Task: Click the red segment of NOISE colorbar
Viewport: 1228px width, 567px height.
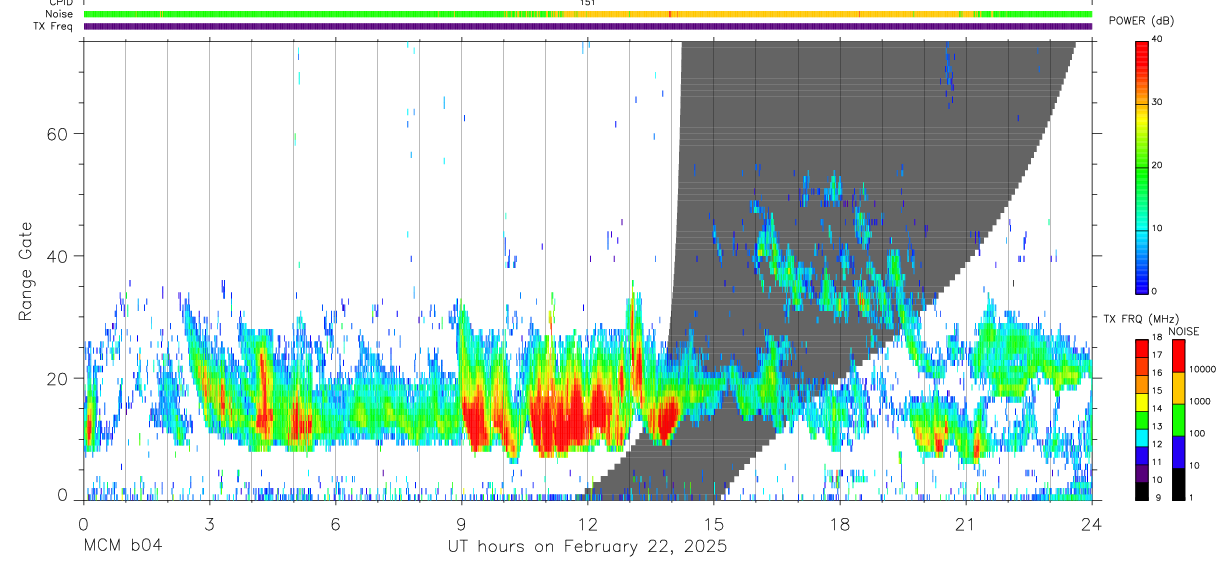Action: point(1177,356)
